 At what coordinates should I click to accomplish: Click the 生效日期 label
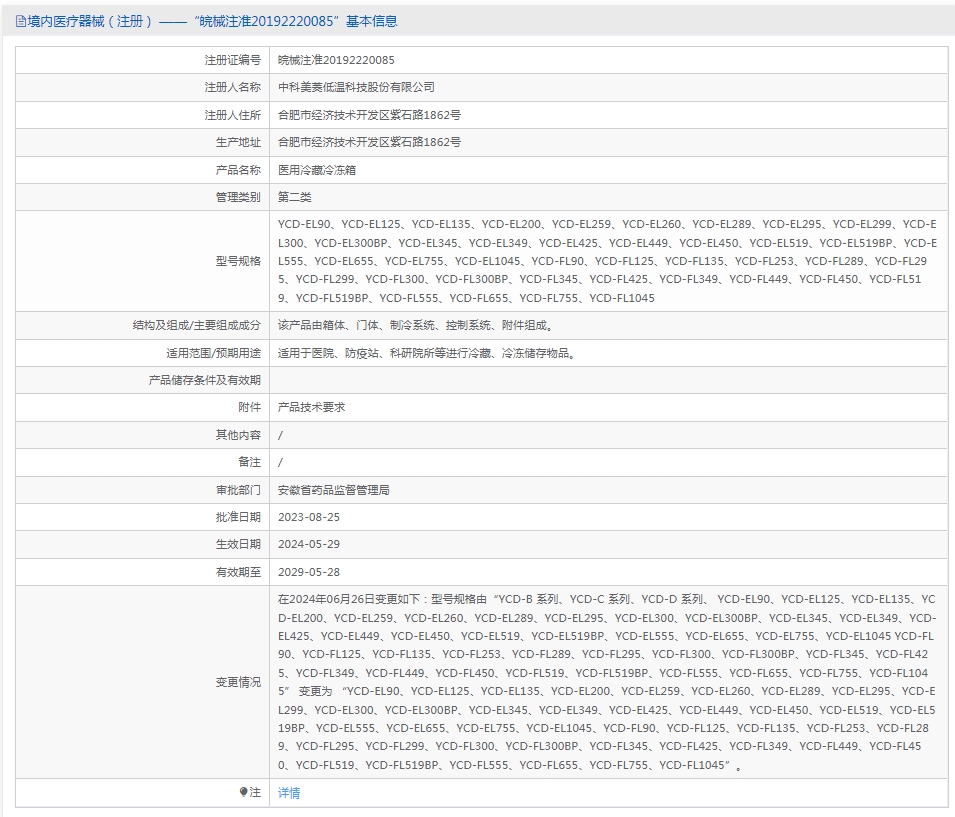238,544
